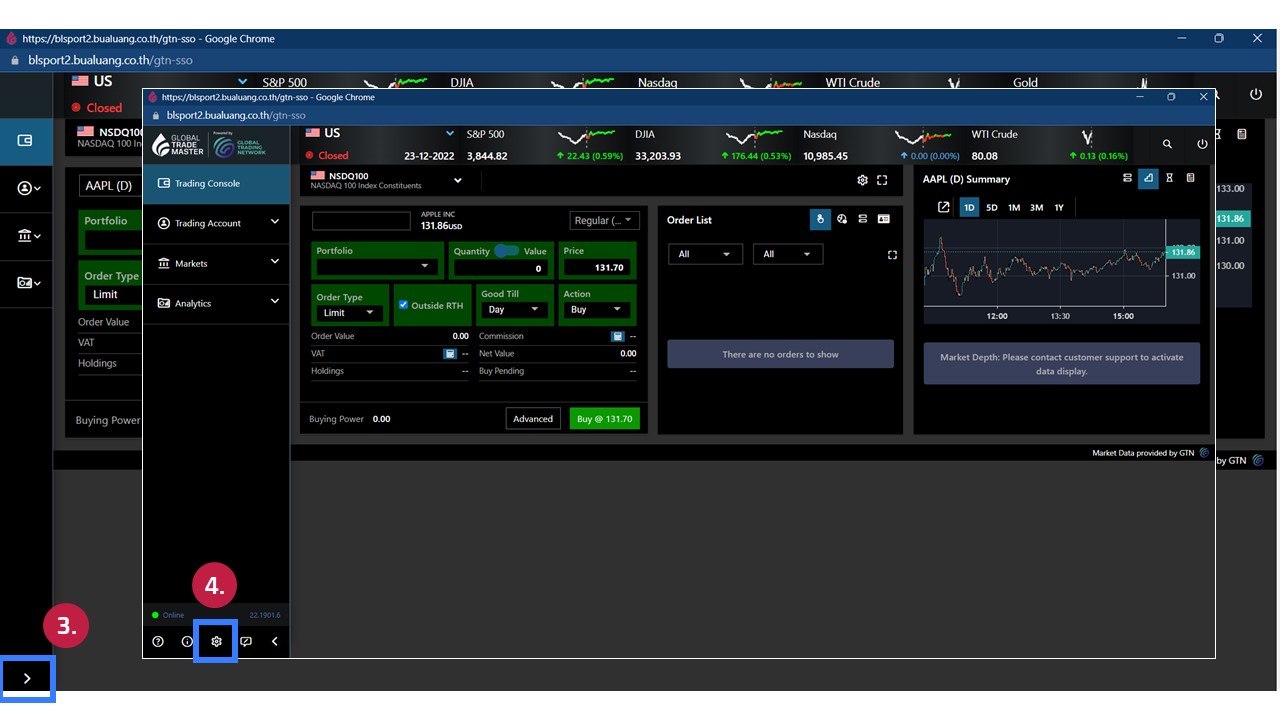Click the stacked rows icon in Order List
The width and height of the screenshot is (1280, 720).
[x=863, y=219]
